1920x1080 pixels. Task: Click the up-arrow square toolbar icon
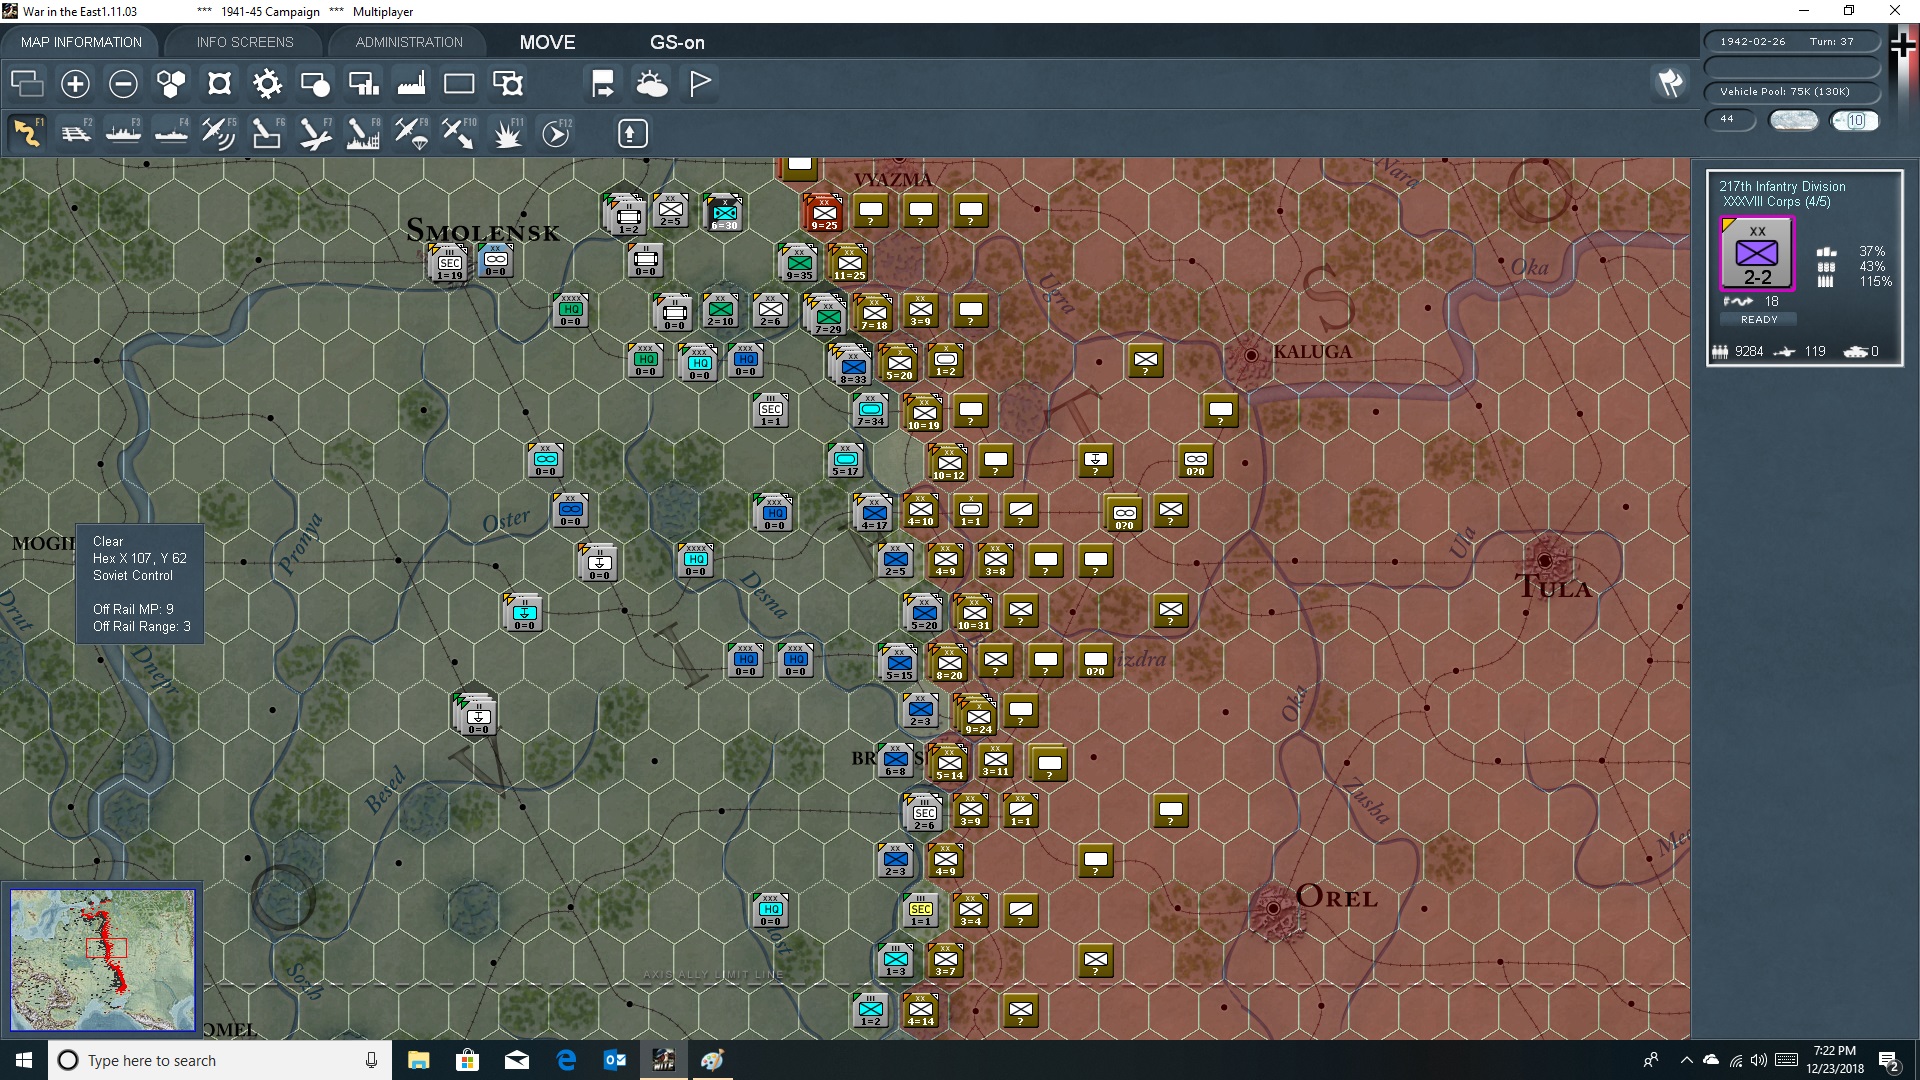[632, 133]
